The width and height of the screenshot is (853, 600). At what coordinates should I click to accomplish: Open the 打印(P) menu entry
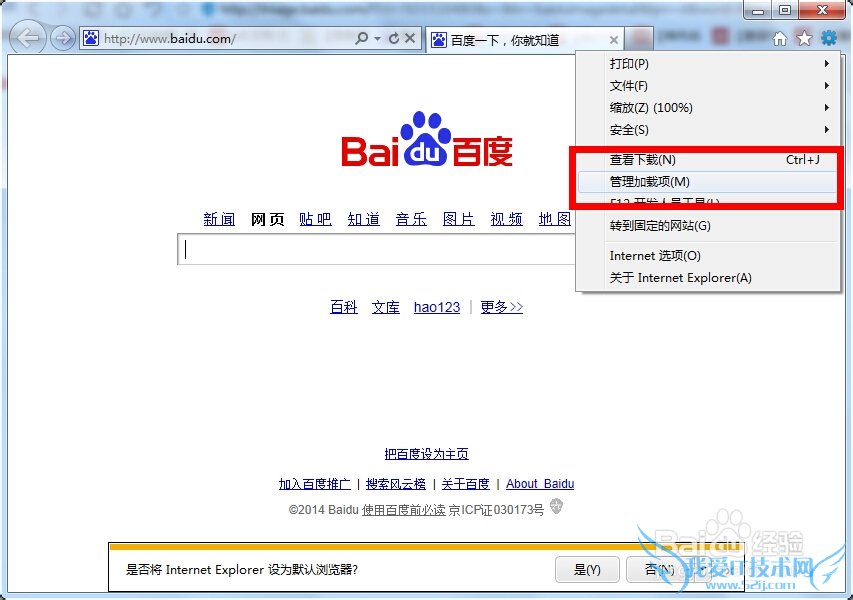point(708,64)
